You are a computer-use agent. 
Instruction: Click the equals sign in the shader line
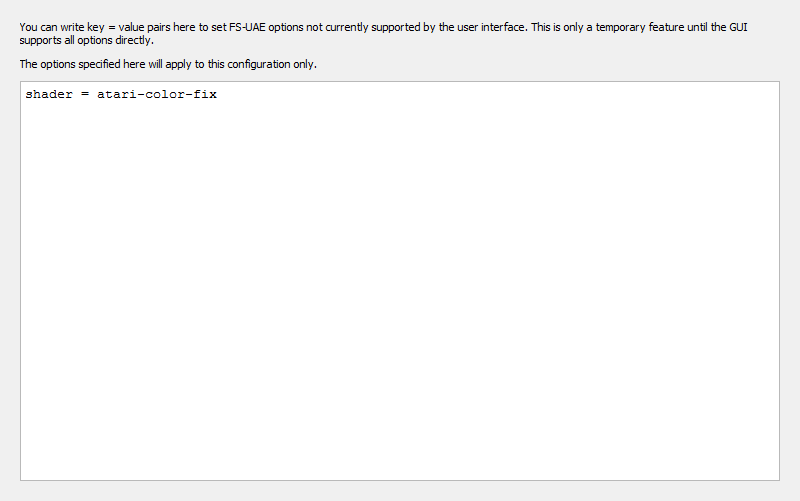(85, 94)
